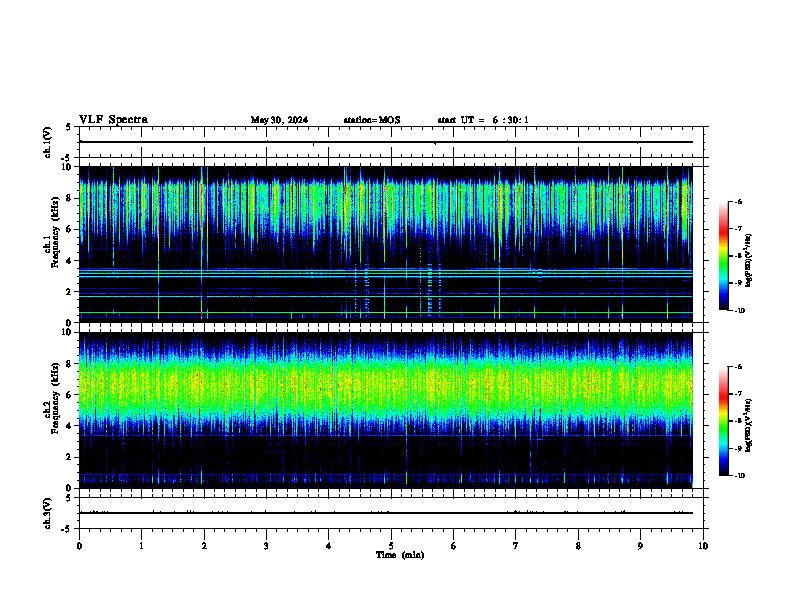This screenshot has width=792, height=612.
Task: Click the ch.1 "Frequency (kHz)" axis label
Action: tap(56, 233)
